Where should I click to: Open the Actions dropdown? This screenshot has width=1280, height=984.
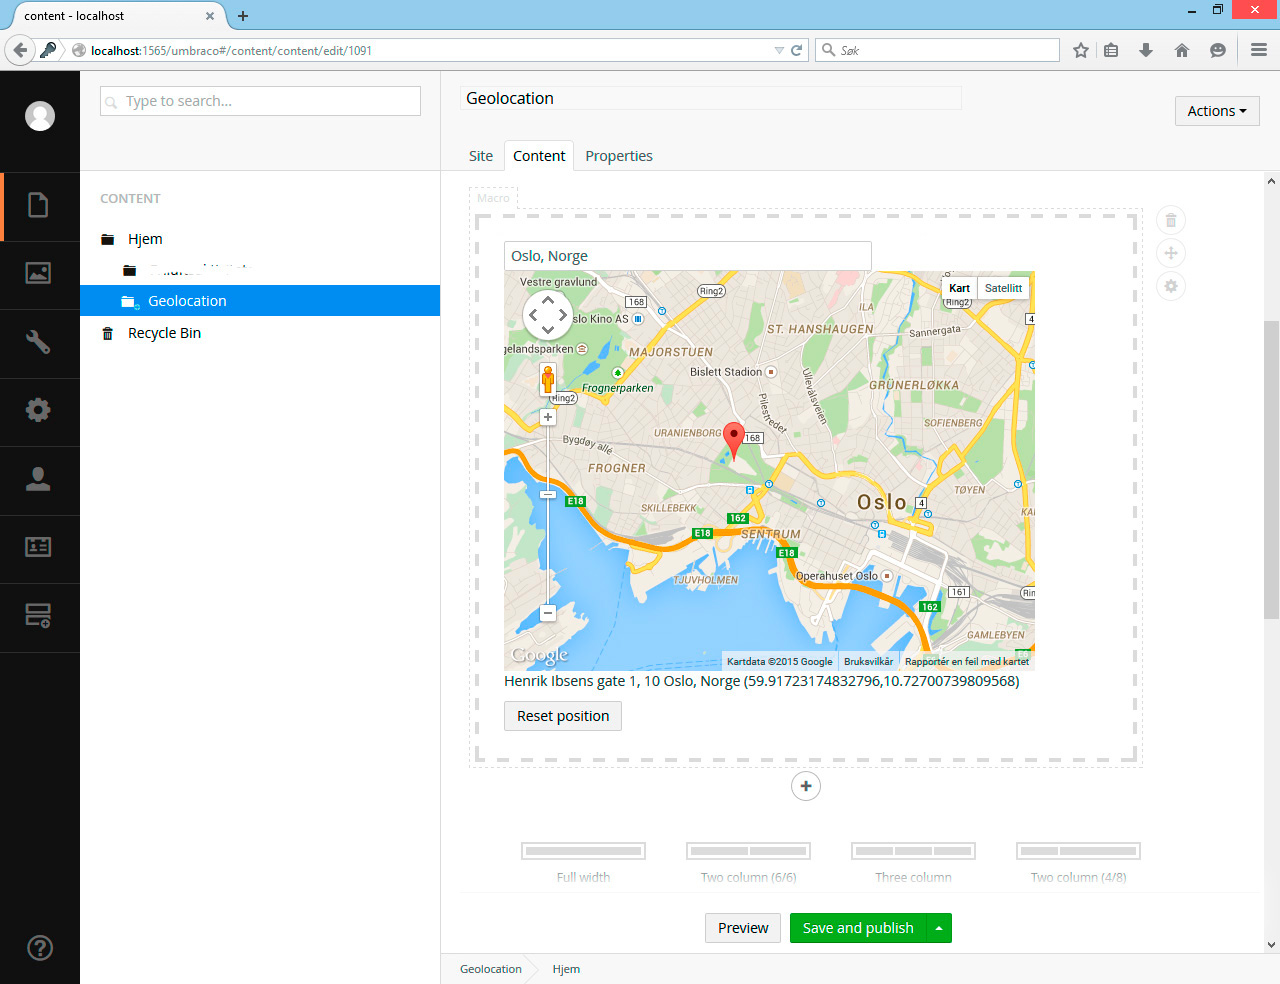click(1217, 111)
